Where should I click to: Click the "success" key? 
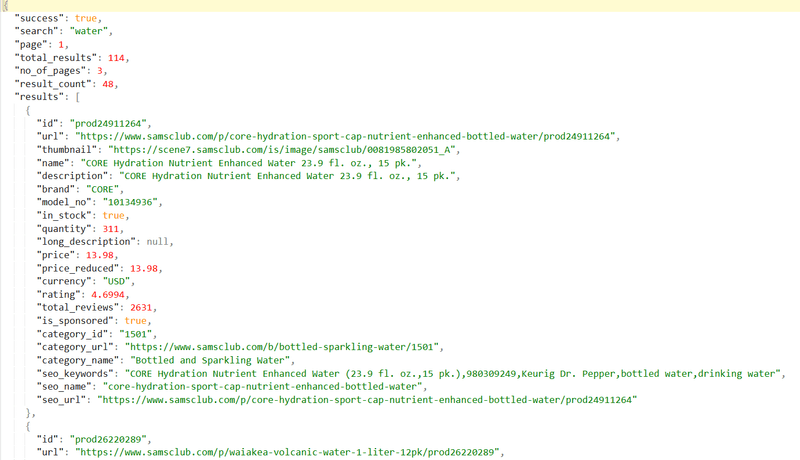(x=39, y=18)
